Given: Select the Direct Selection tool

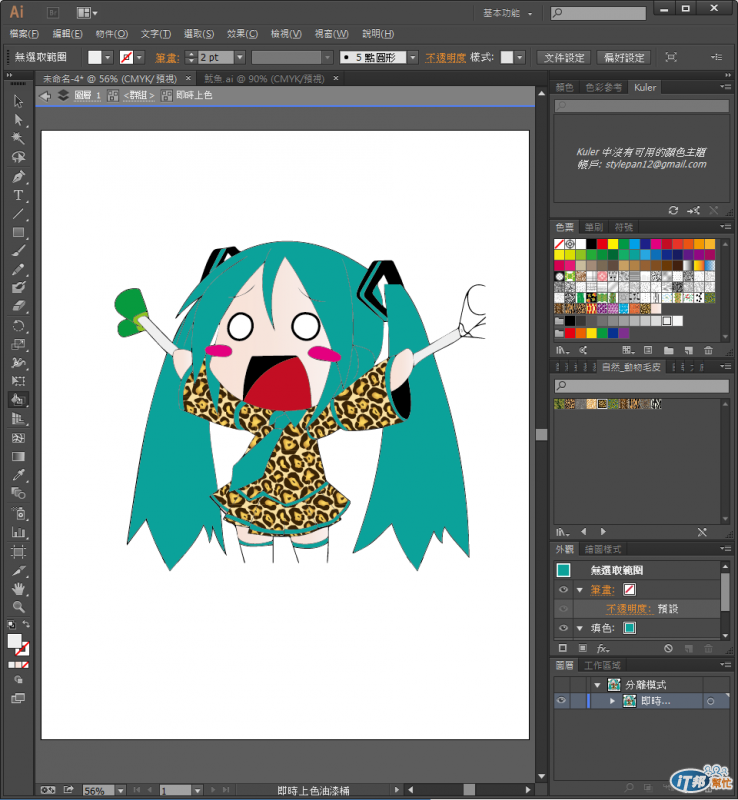Looking at the screenshot, I should point(18,120).
